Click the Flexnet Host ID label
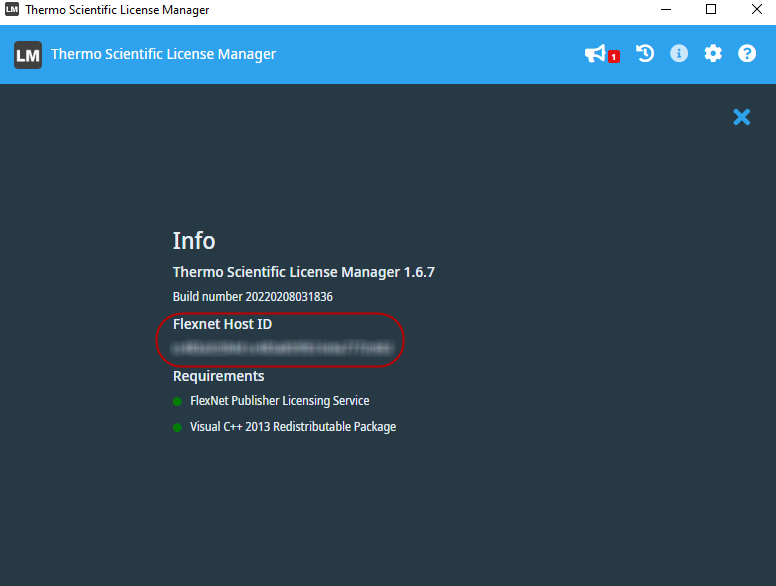This screenshot has width=776, height=586. pos(222,324)
